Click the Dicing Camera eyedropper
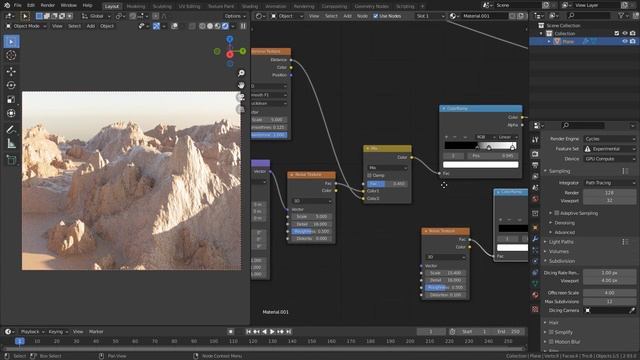Image resolution: width=640 pixels, height=360 pixels. point(632,311)
